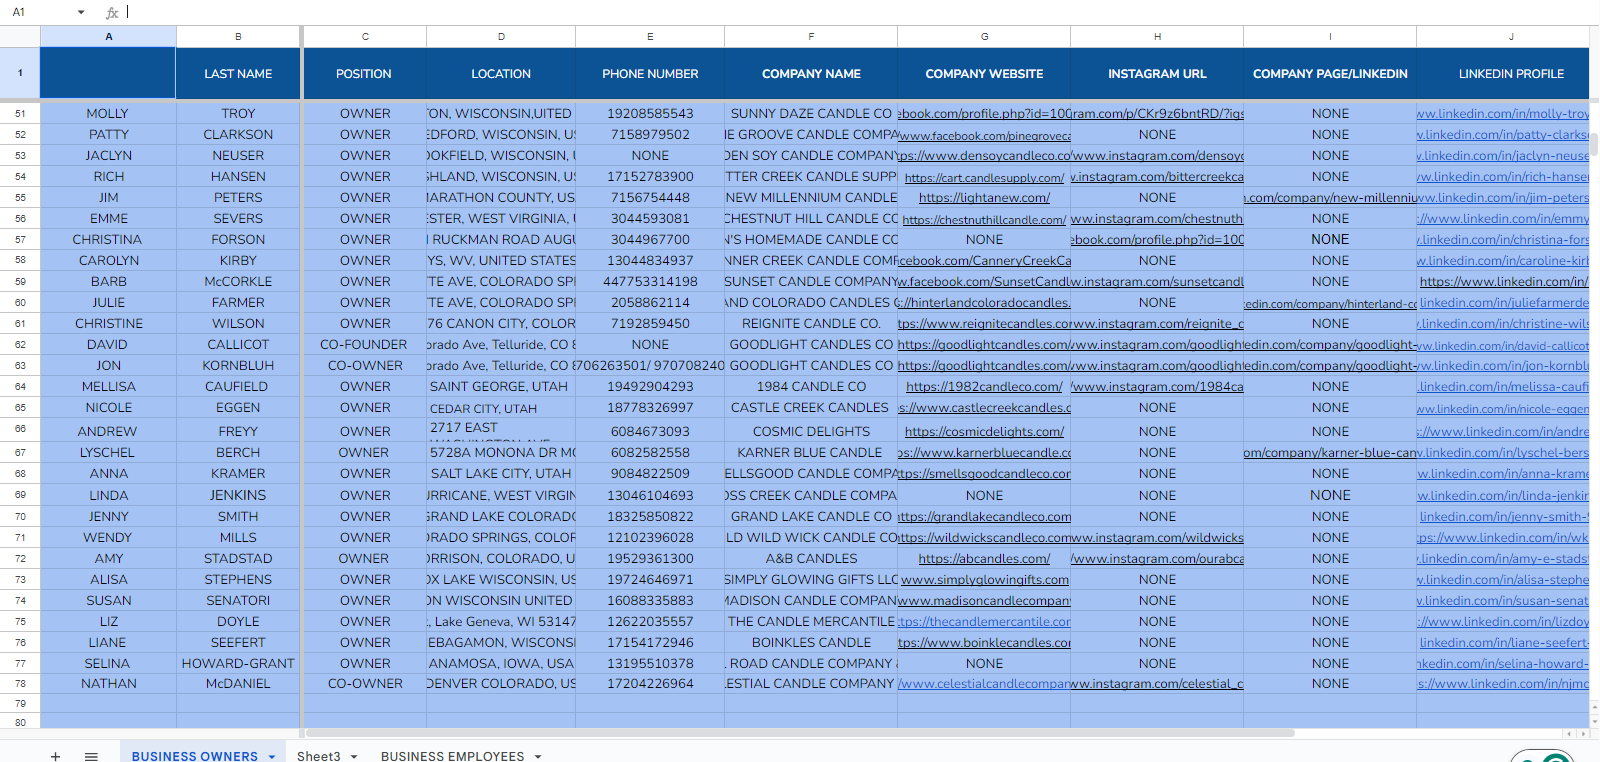Click the horizontal scroll right arrow
This screenshot has width=1600, height=762.
[1582, 733]
